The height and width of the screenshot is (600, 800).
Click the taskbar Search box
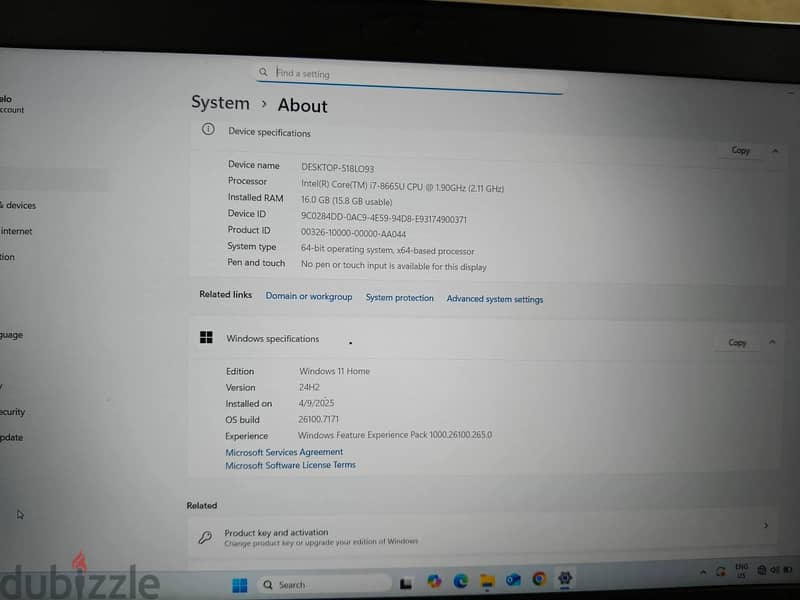[x=324, y=584]
